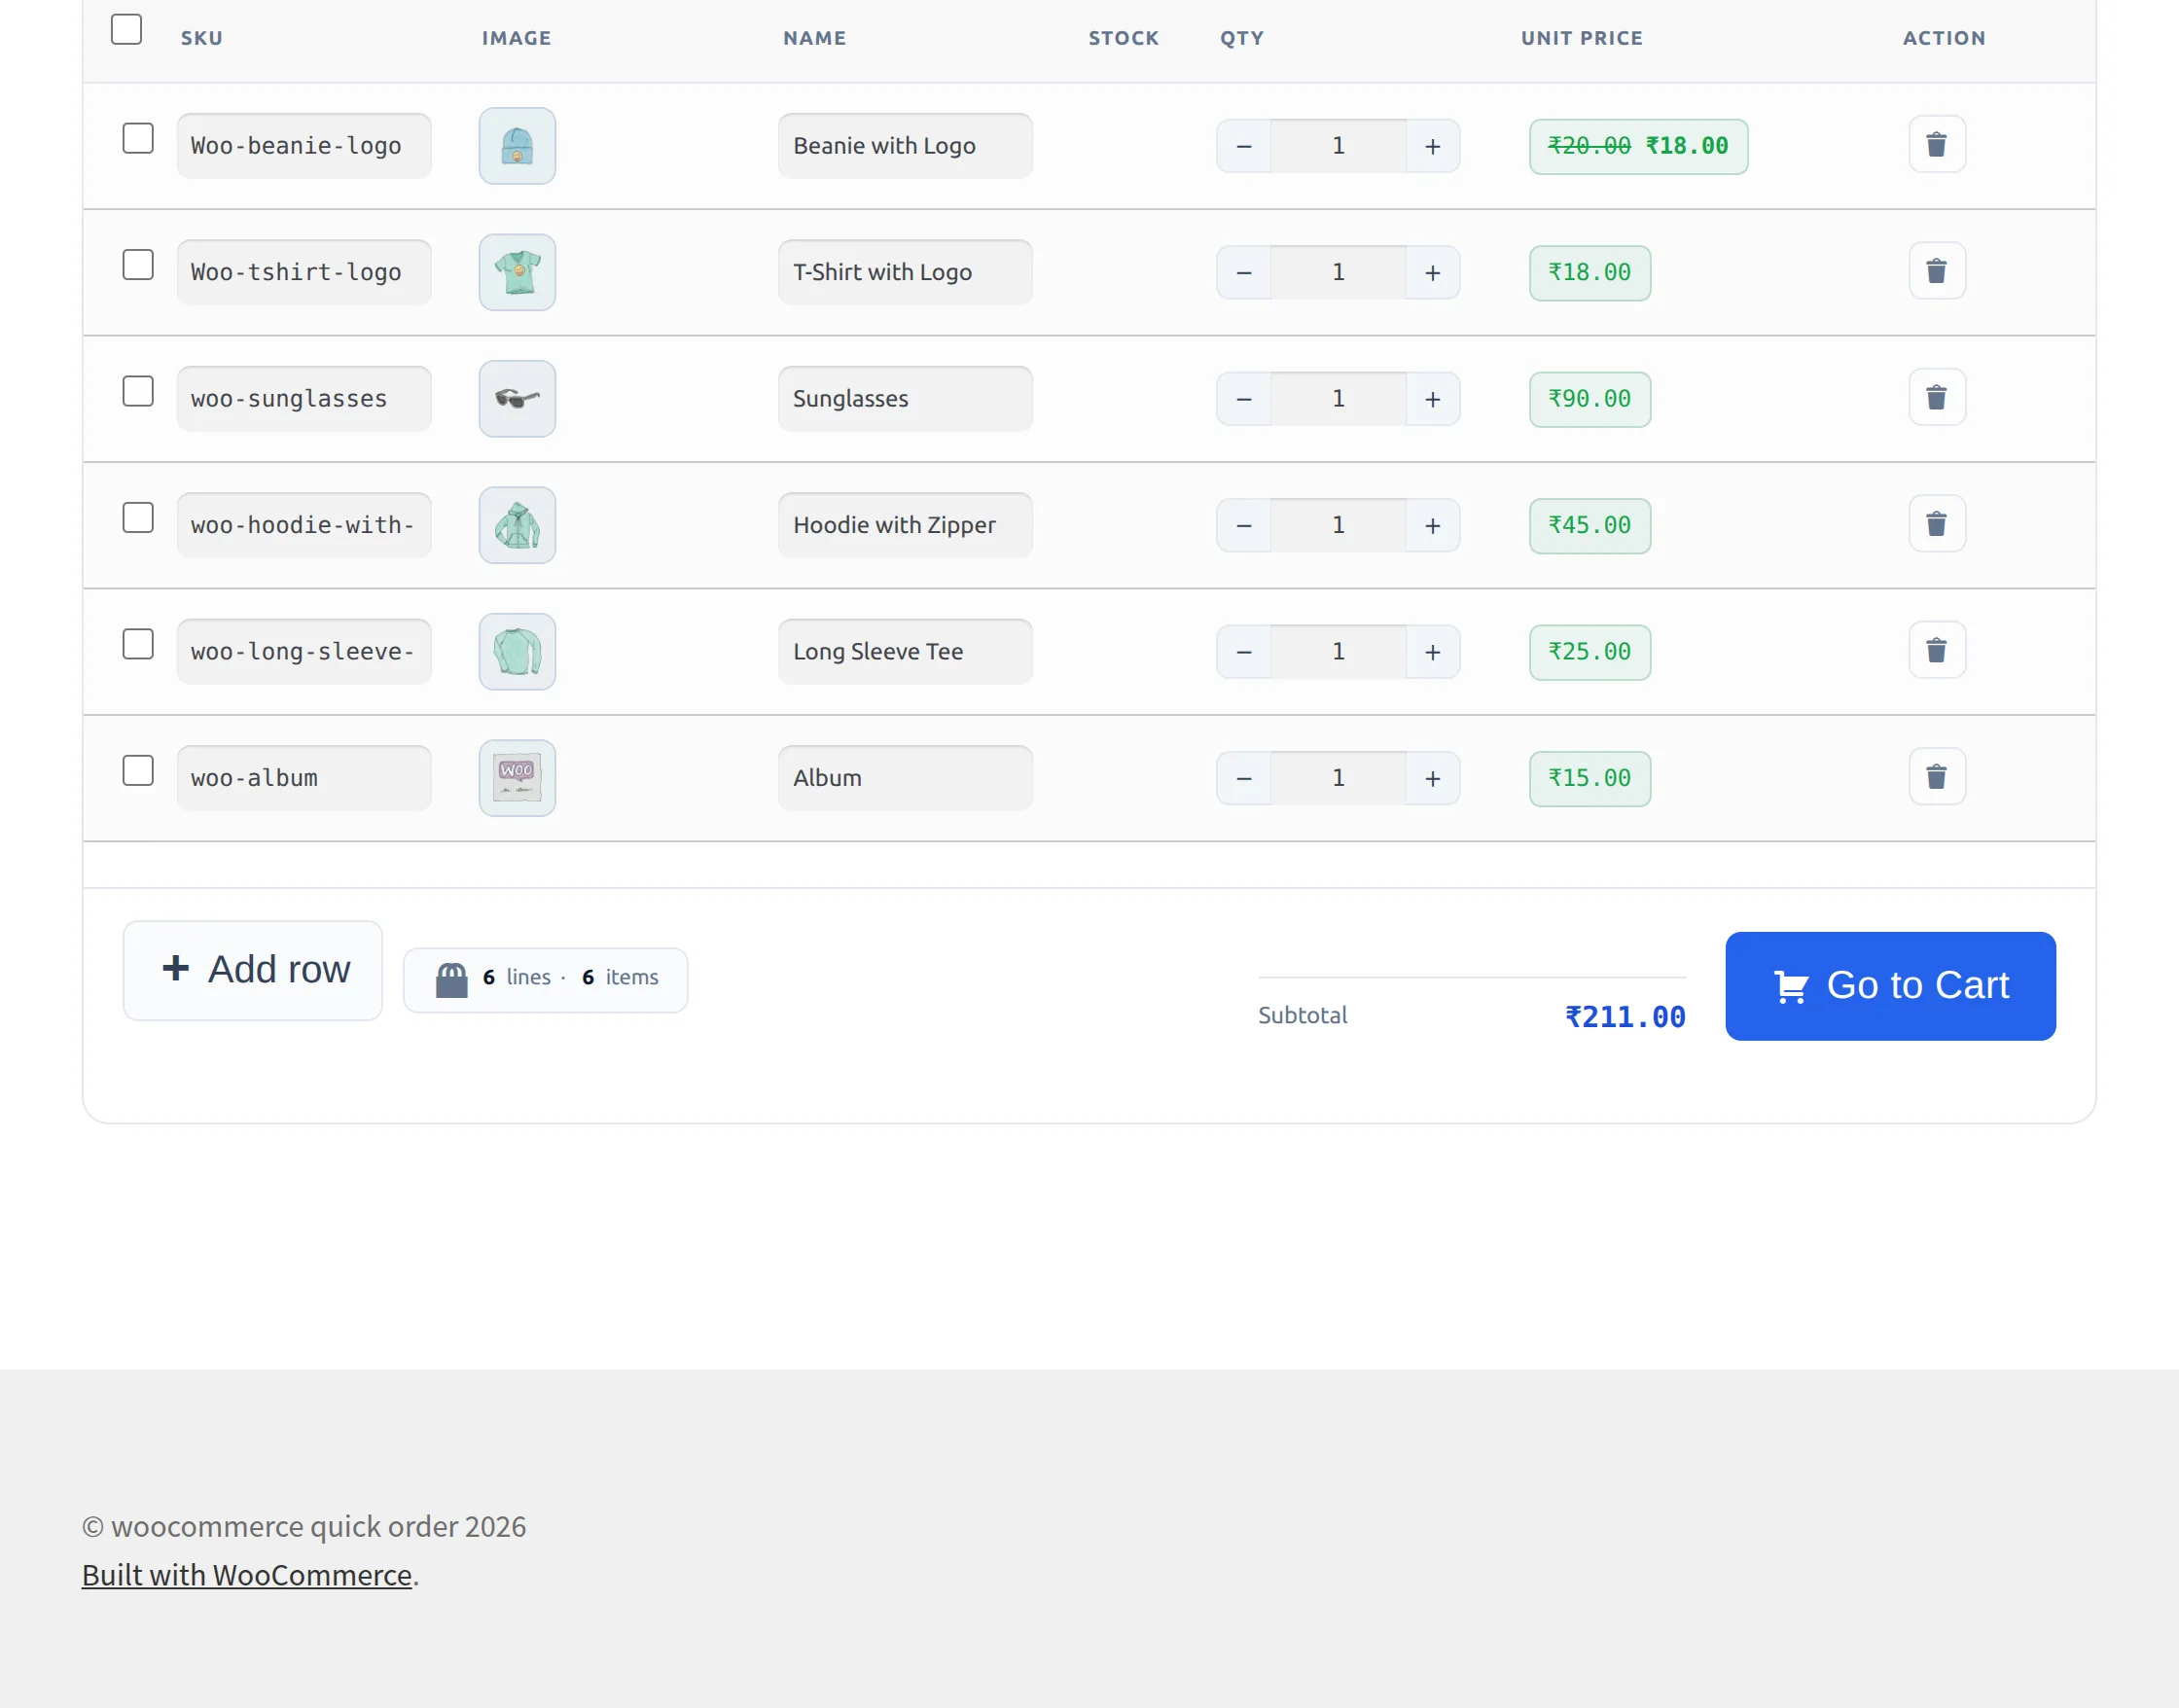The height and width of the screenshot is (1708, 2179).
Task: Remove the Long Sleeve Tee row
Action: 1937,651
